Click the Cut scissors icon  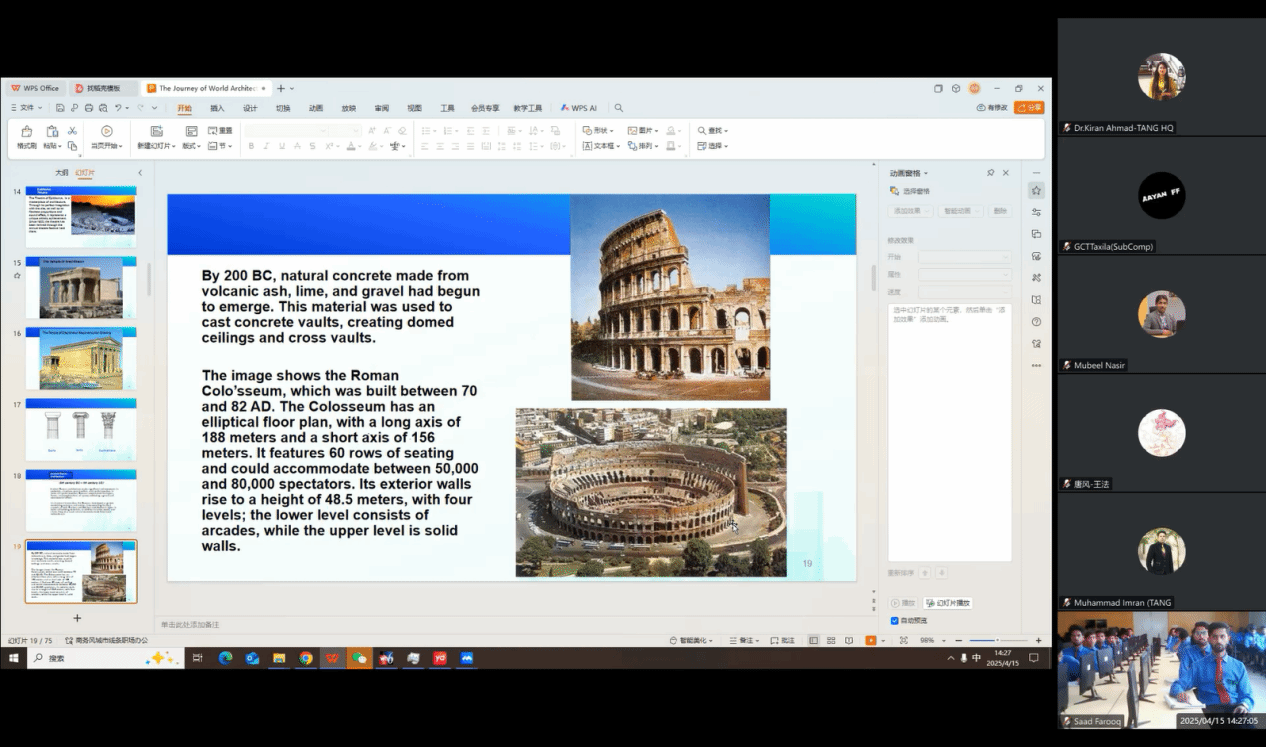pyautogui.click(x=72, y=131)
